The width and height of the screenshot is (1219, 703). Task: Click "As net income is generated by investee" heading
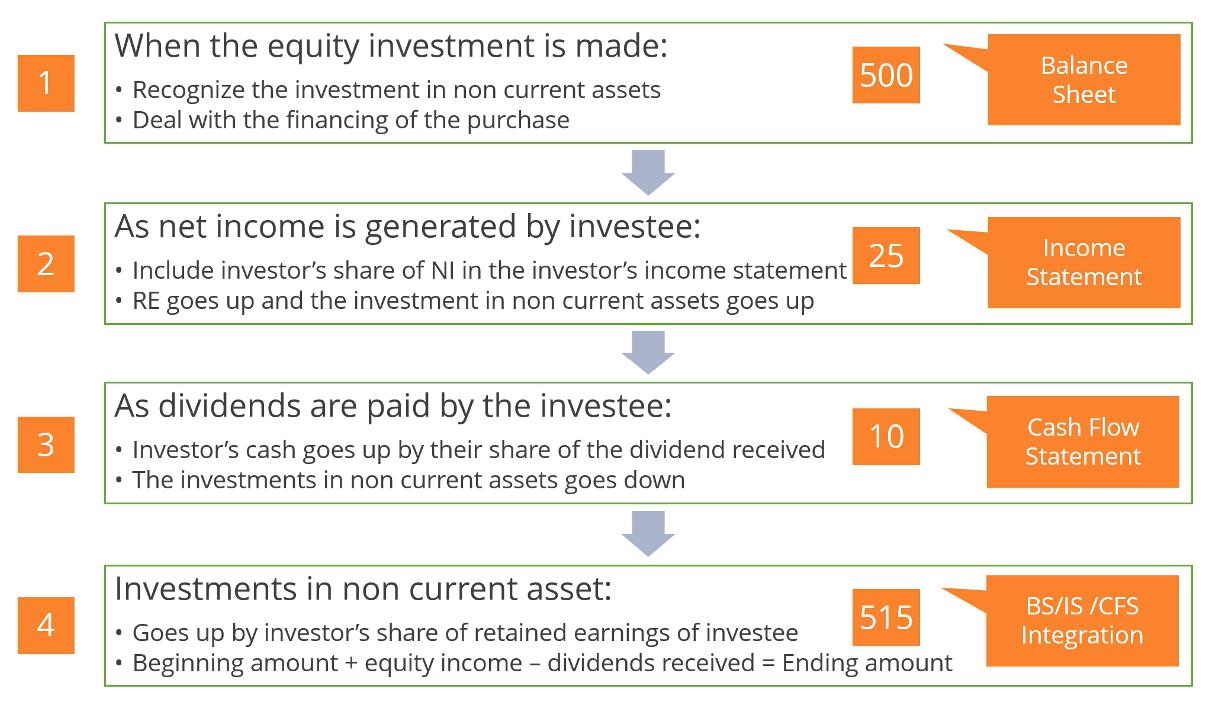point(408,226)
